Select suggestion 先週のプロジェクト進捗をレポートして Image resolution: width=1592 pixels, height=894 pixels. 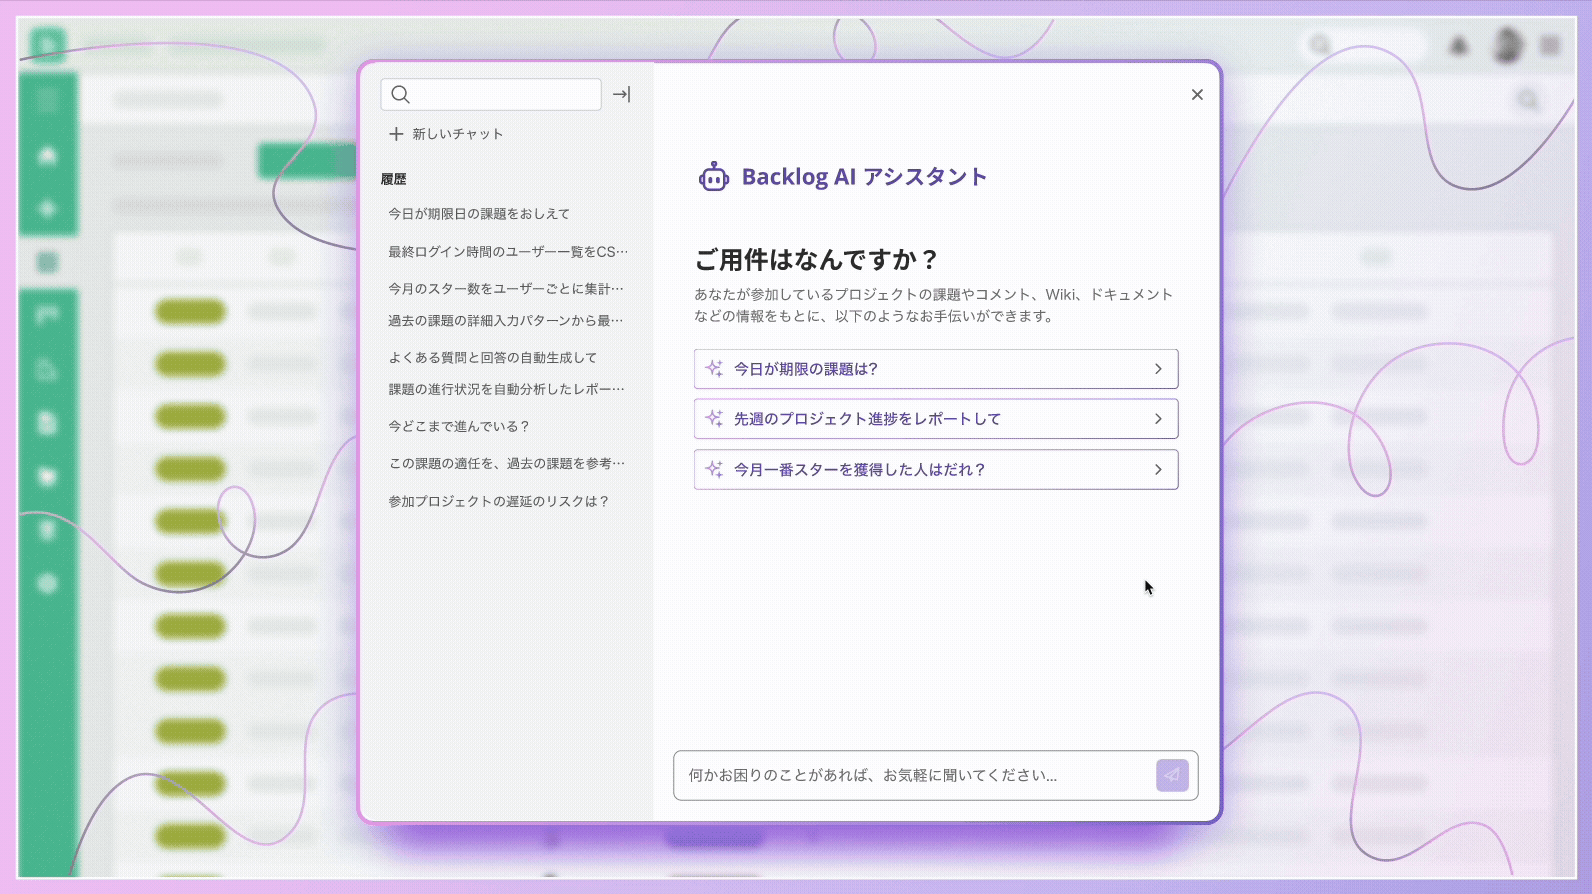[x=936, y=419]
